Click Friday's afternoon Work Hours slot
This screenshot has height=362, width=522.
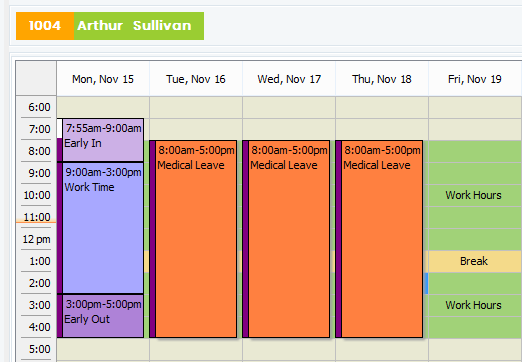(475, 305)
